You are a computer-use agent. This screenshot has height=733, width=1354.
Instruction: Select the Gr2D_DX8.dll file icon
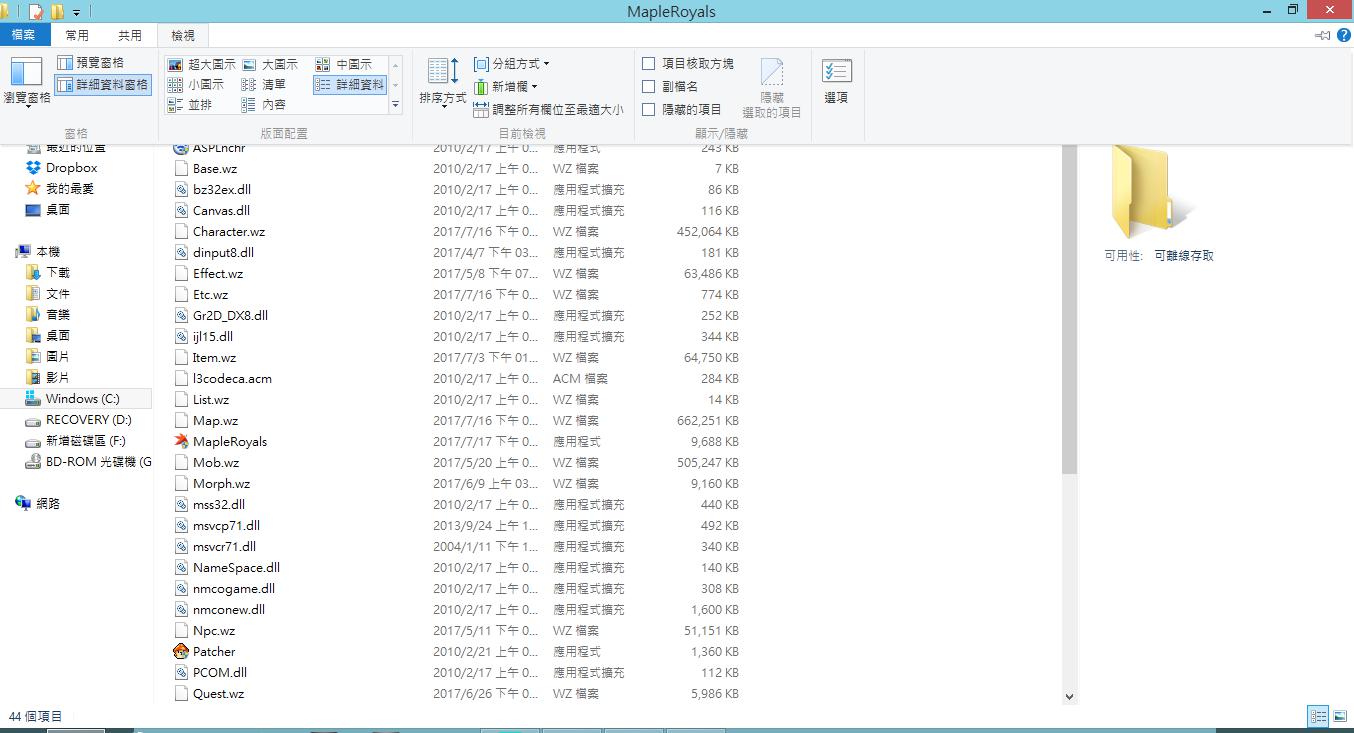tap(181, 315)
